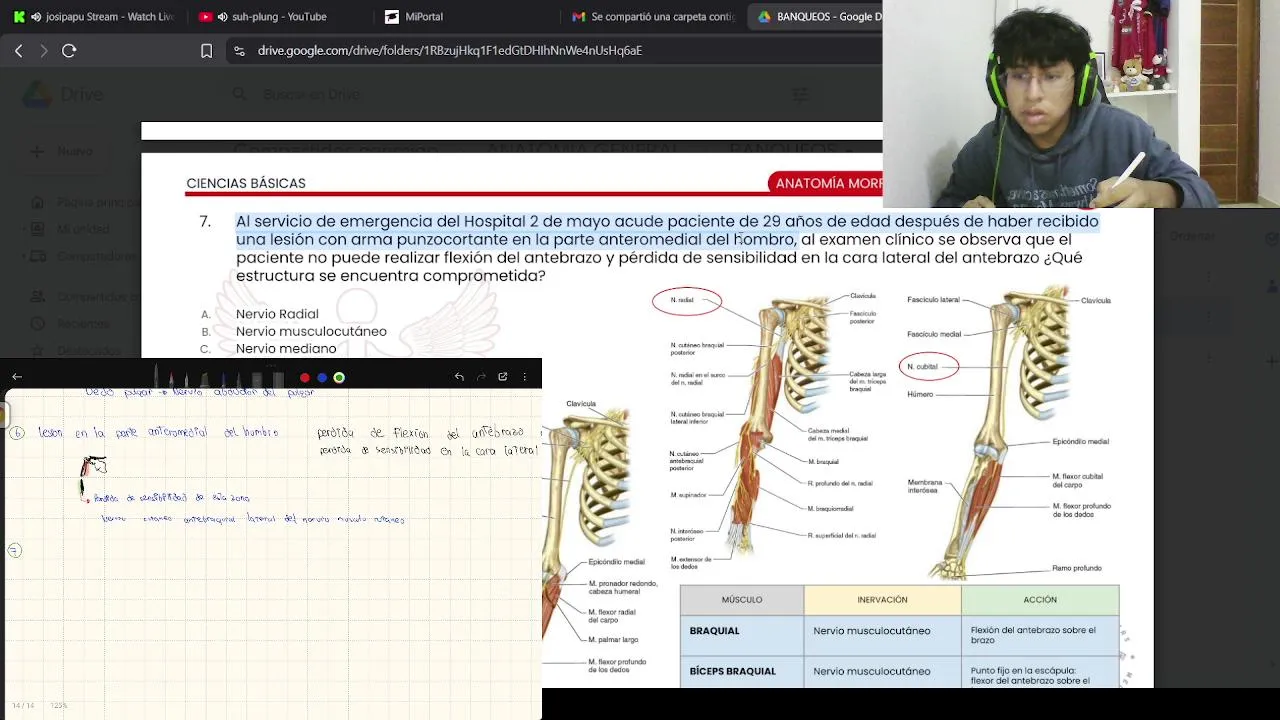Click the 'ACCIÓN' table header

pos(1040,600)
